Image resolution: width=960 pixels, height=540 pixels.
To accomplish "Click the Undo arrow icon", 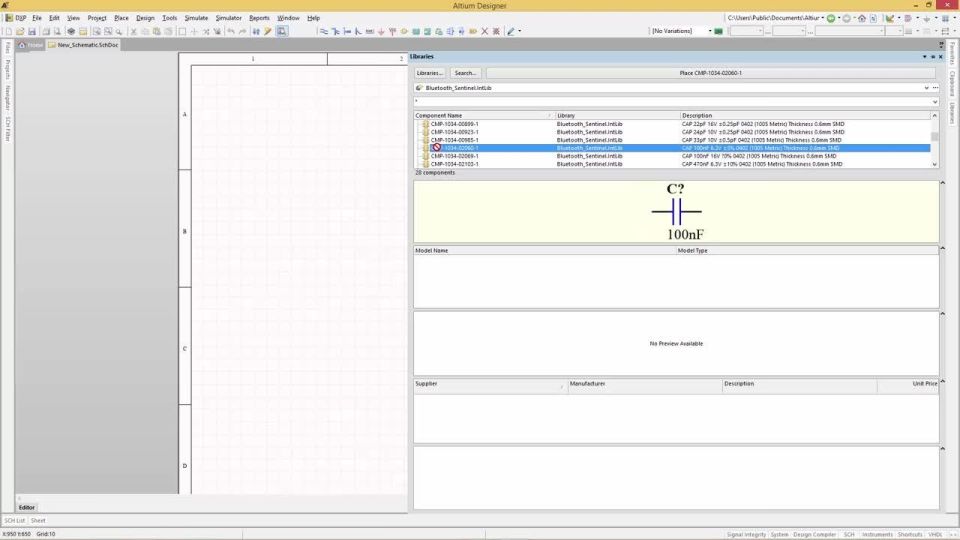I will coord(231,31).
